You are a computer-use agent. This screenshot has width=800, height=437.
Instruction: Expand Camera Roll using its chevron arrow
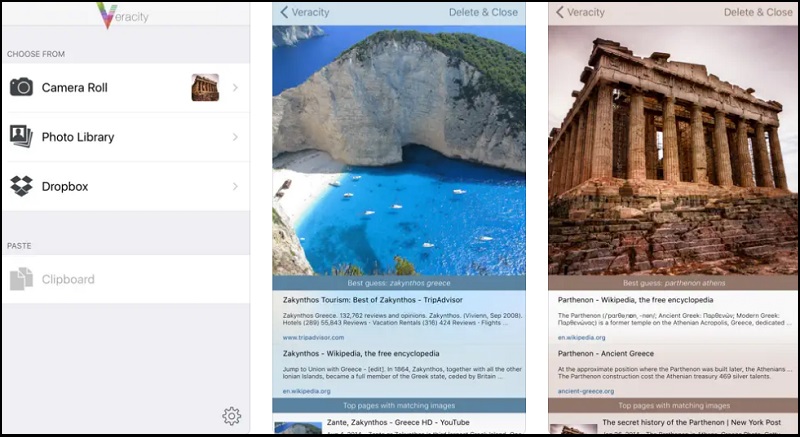click(236, 88)
